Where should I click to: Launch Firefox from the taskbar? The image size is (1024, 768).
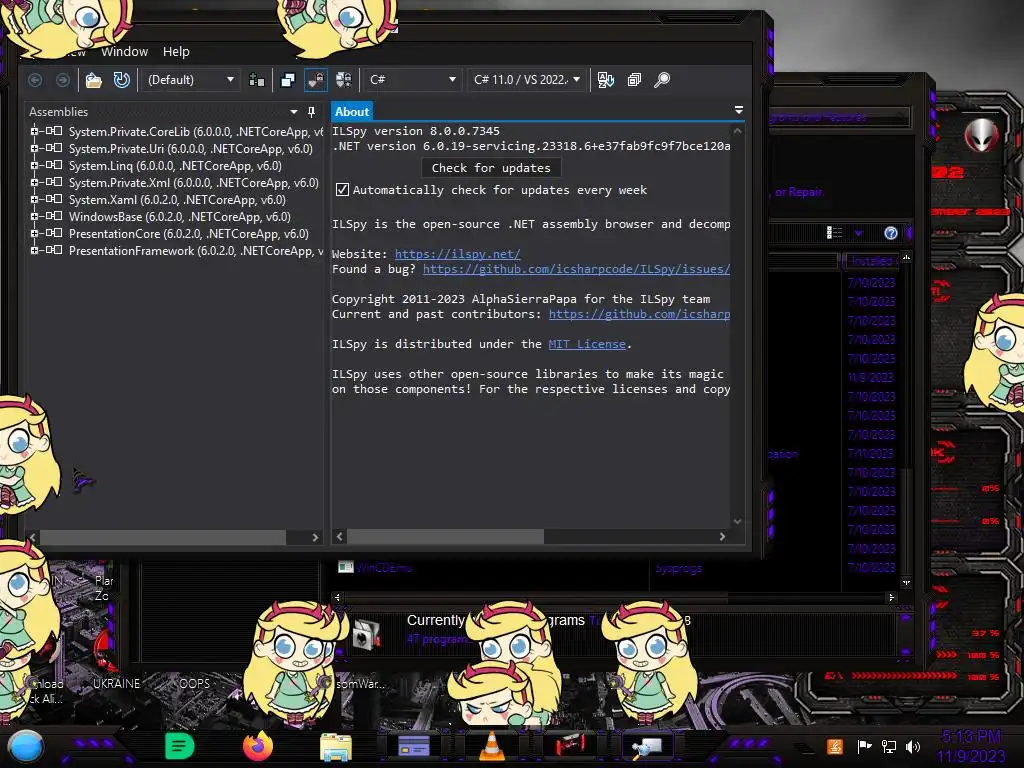tap(258, 746)
